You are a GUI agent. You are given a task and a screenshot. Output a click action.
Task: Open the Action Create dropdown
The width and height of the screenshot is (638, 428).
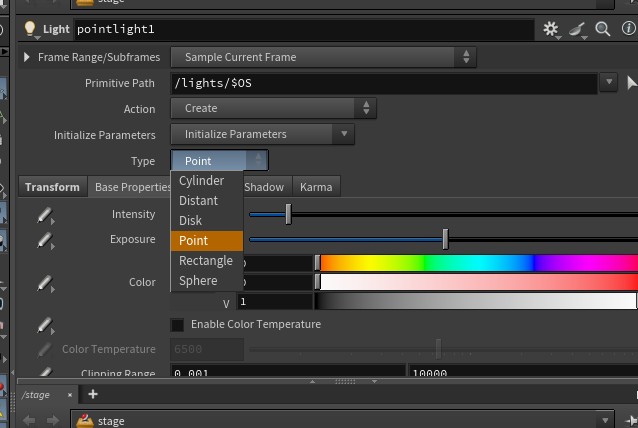(274, 108)
